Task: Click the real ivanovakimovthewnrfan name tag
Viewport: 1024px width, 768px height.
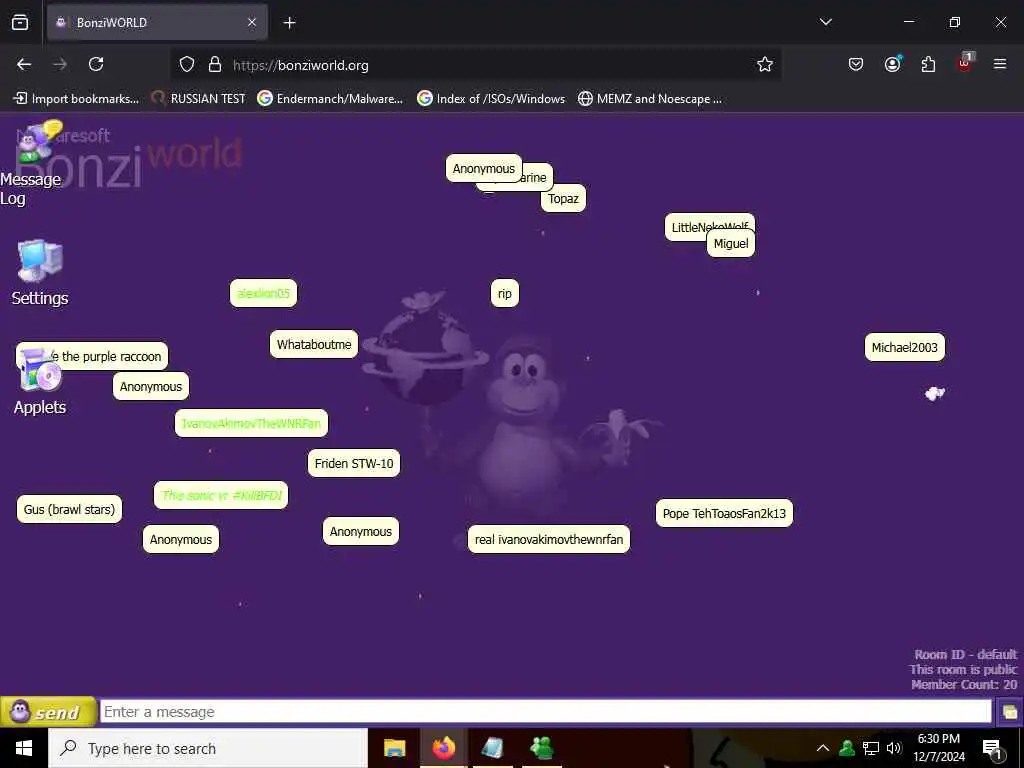Action: pos(549,539)
